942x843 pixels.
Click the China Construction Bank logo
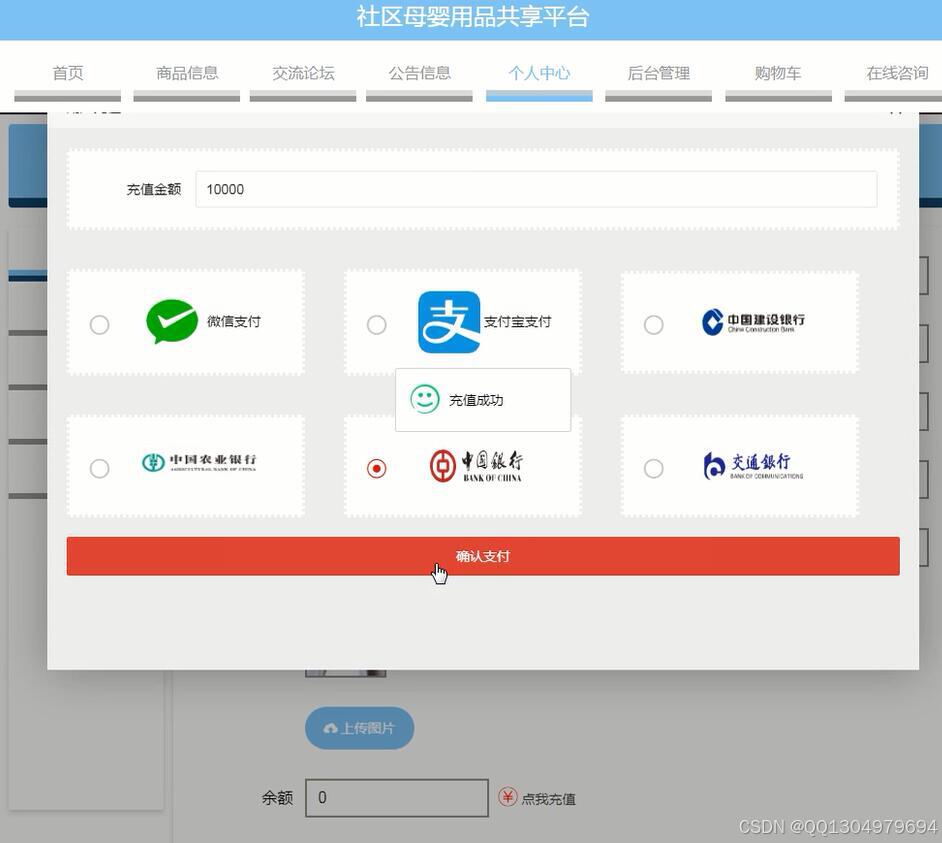click(x=753, y=321)
